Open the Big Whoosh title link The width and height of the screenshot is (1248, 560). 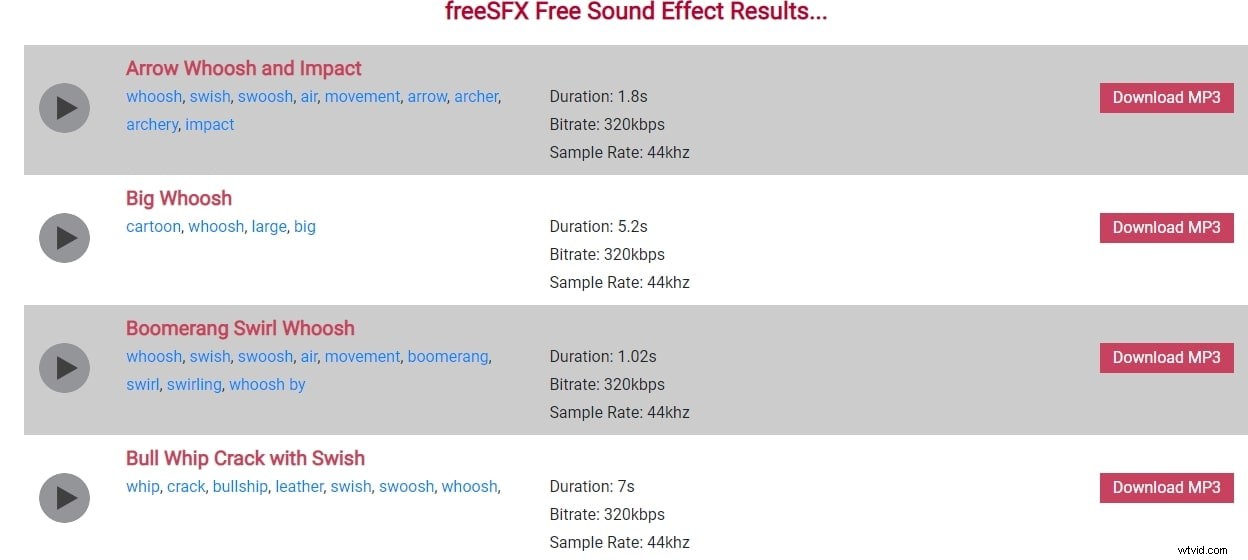[179, 198]
